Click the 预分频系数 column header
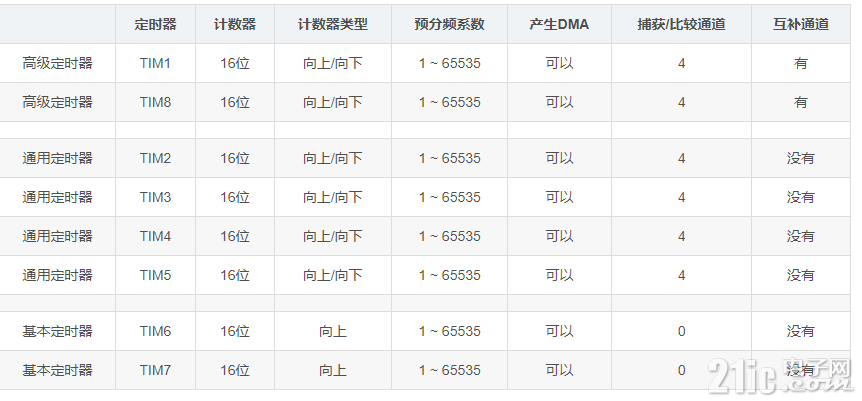Viewport: 862px width, 401px height. (449, 24)
